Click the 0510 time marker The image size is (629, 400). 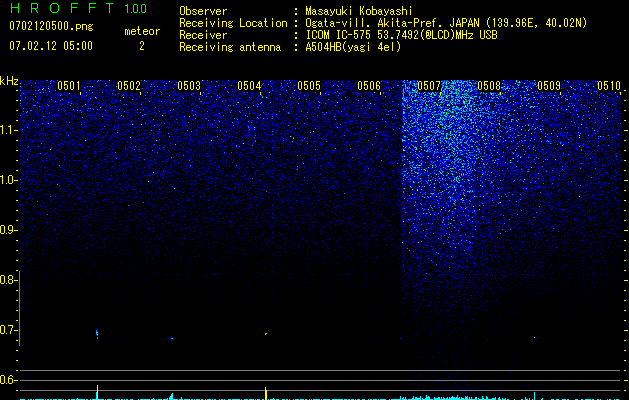(x=609, y=86)
